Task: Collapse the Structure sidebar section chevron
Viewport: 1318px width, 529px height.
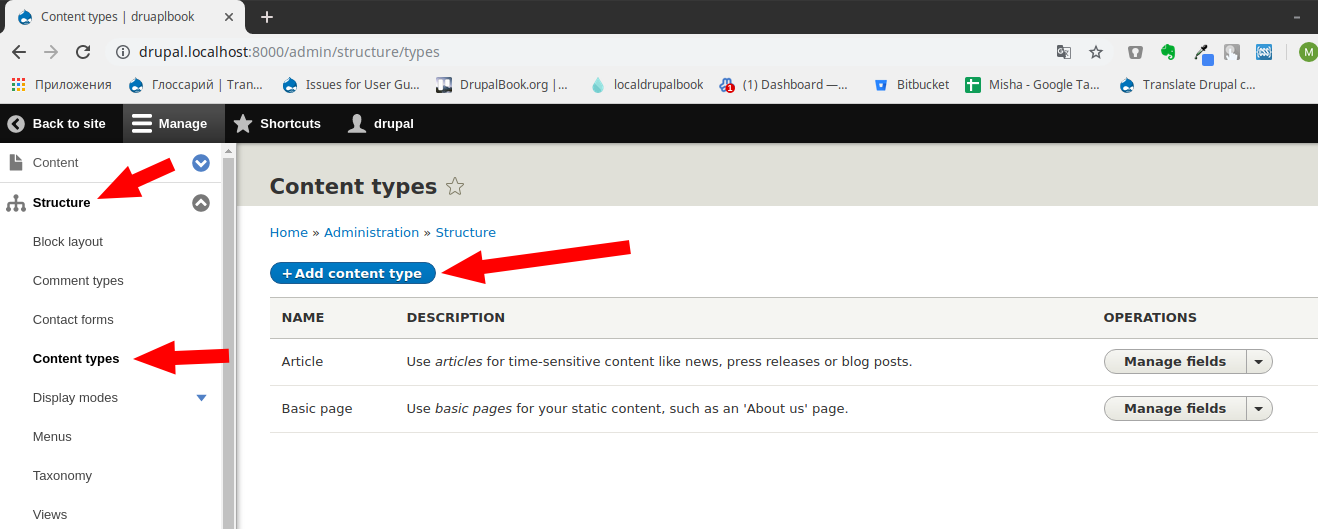Action: 201,203
